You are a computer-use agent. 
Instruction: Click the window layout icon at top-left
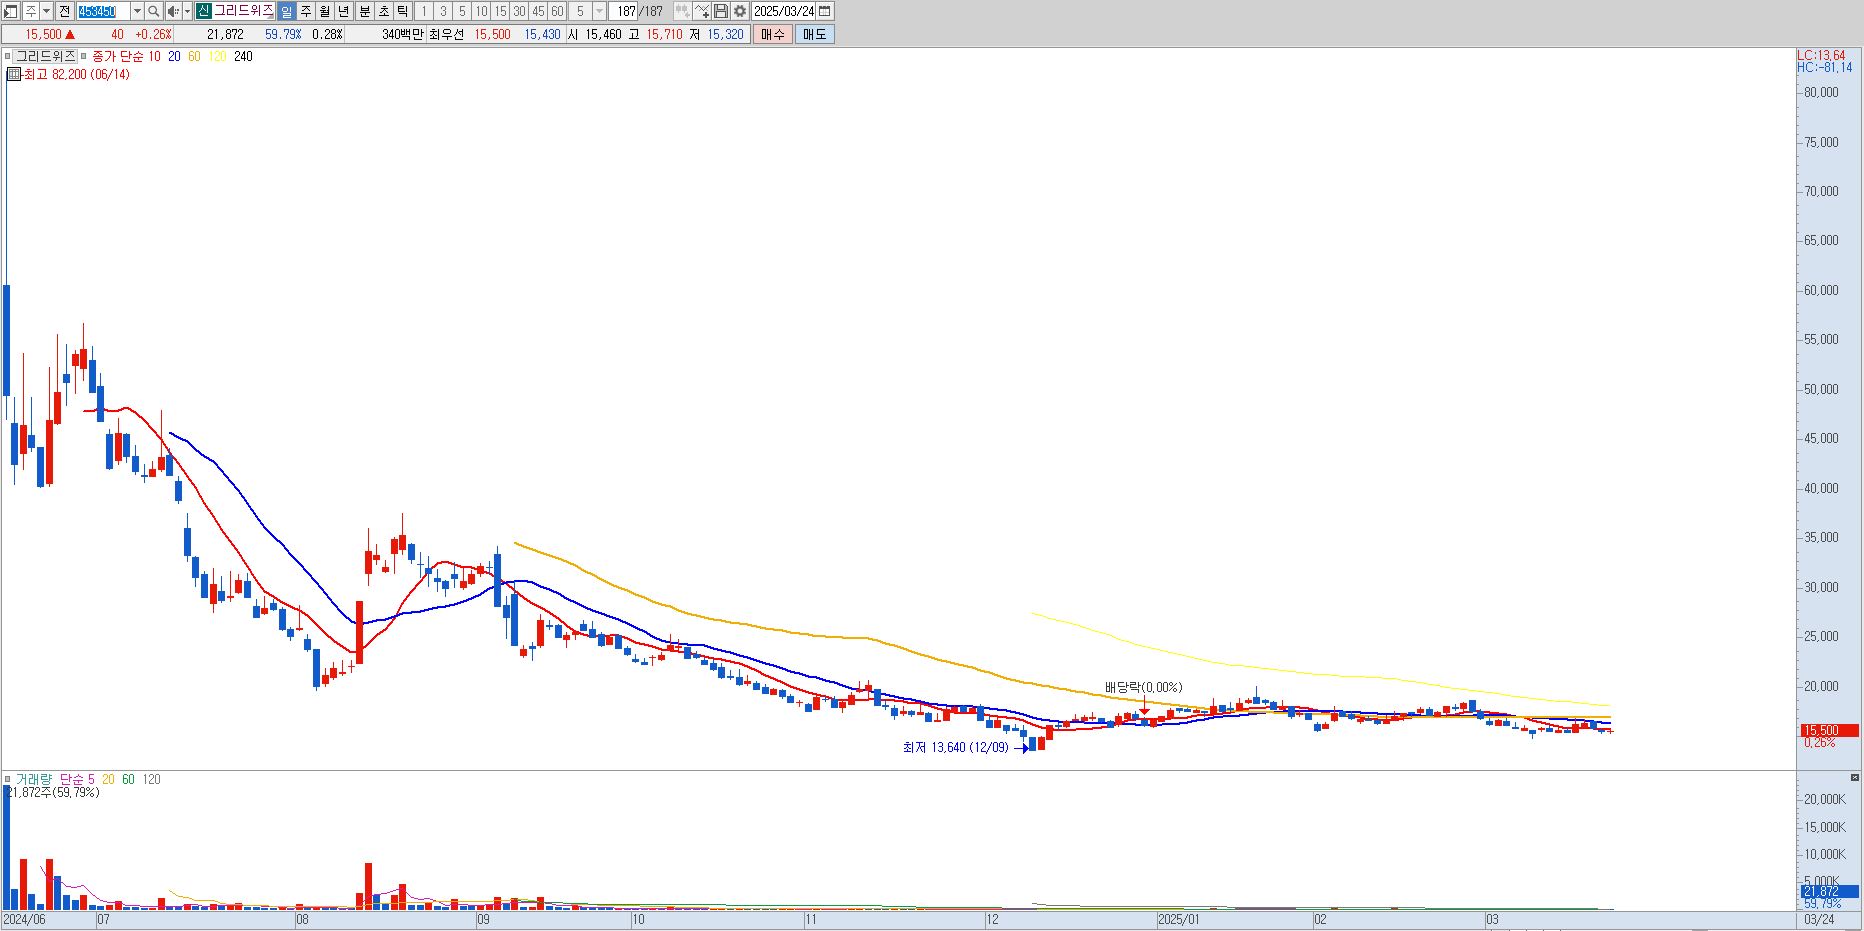[x=10, y=11]
